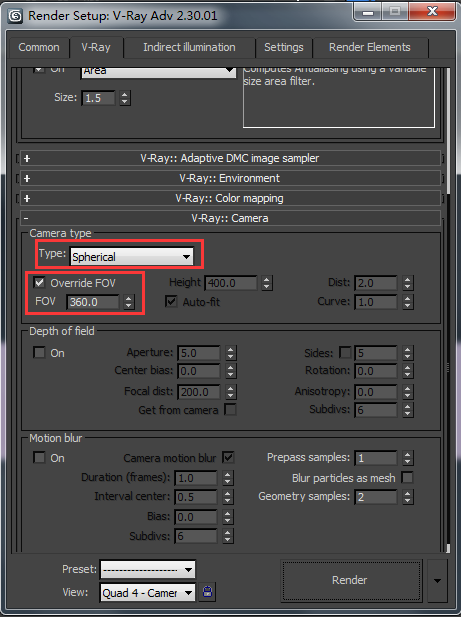Check Blur particles as mesh
The width and height of the screenshot is (461, 617).
(x=407, y=478)
